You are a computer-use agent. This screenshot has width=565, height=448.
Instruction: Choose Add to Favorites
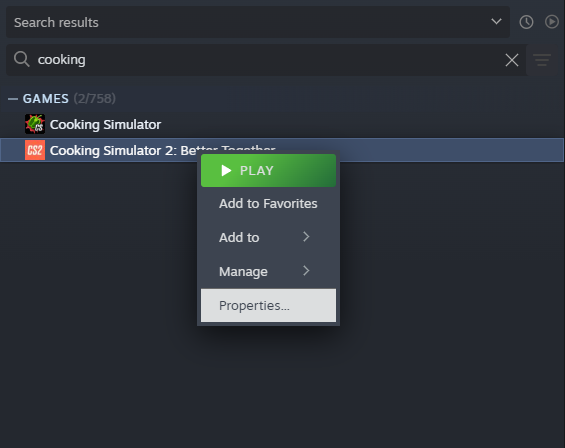pyautogui.click(x=268, y=204)
